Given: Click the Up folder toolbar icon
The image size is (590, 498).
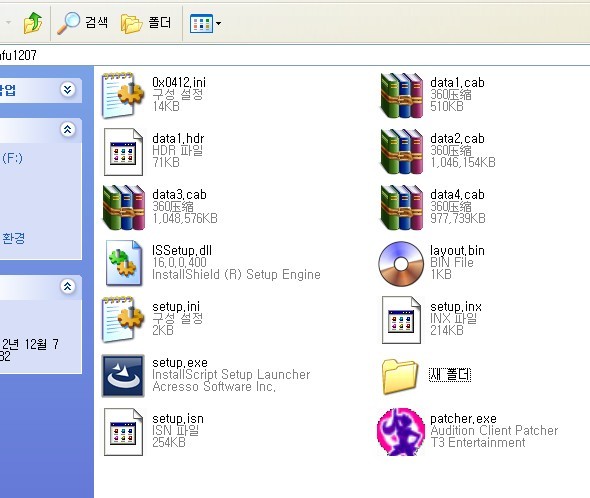Looking at the screenshot, I should 32,23.
